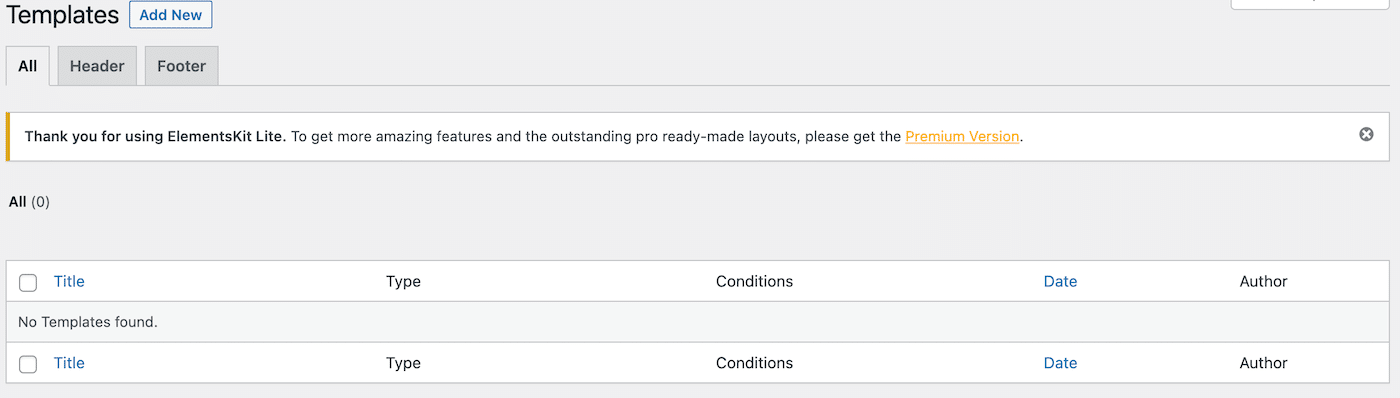Sort by Date in the table header row
Screen dimensions: 1400x398
pyautogui.click(x=1060, y=281)
